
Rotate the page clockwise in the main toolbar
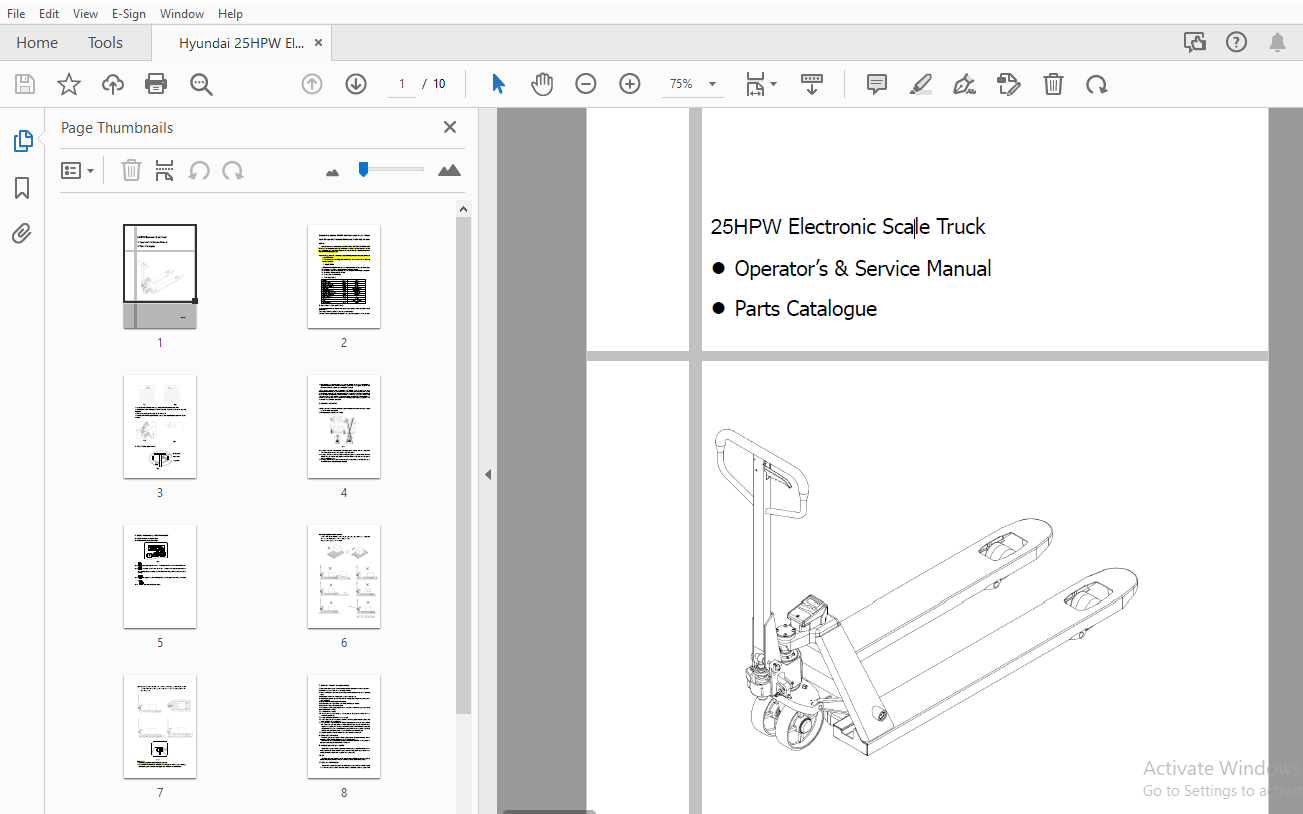pyautogui.click(x=1097, y=84)
